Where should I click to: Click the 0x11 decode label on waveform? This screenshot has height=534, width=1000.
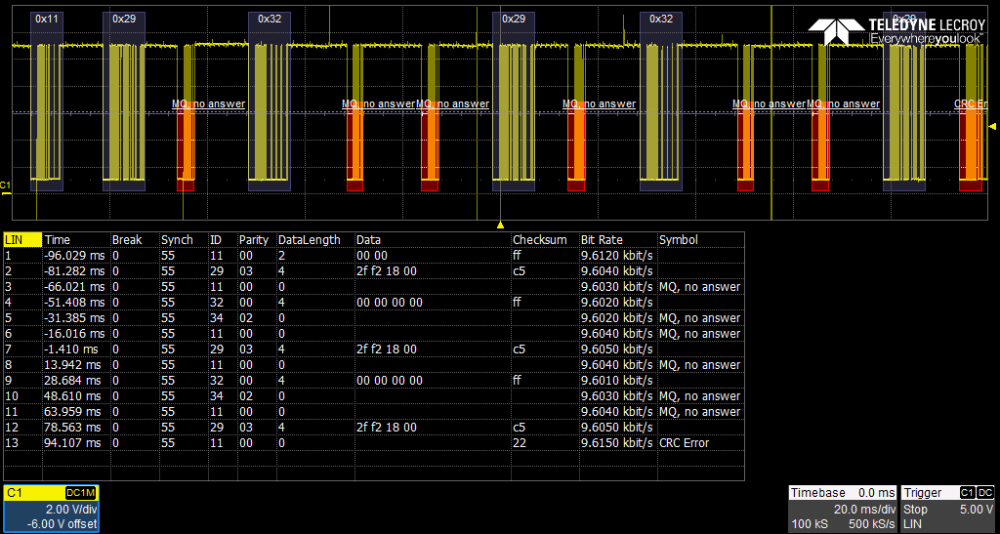(46, 19)
